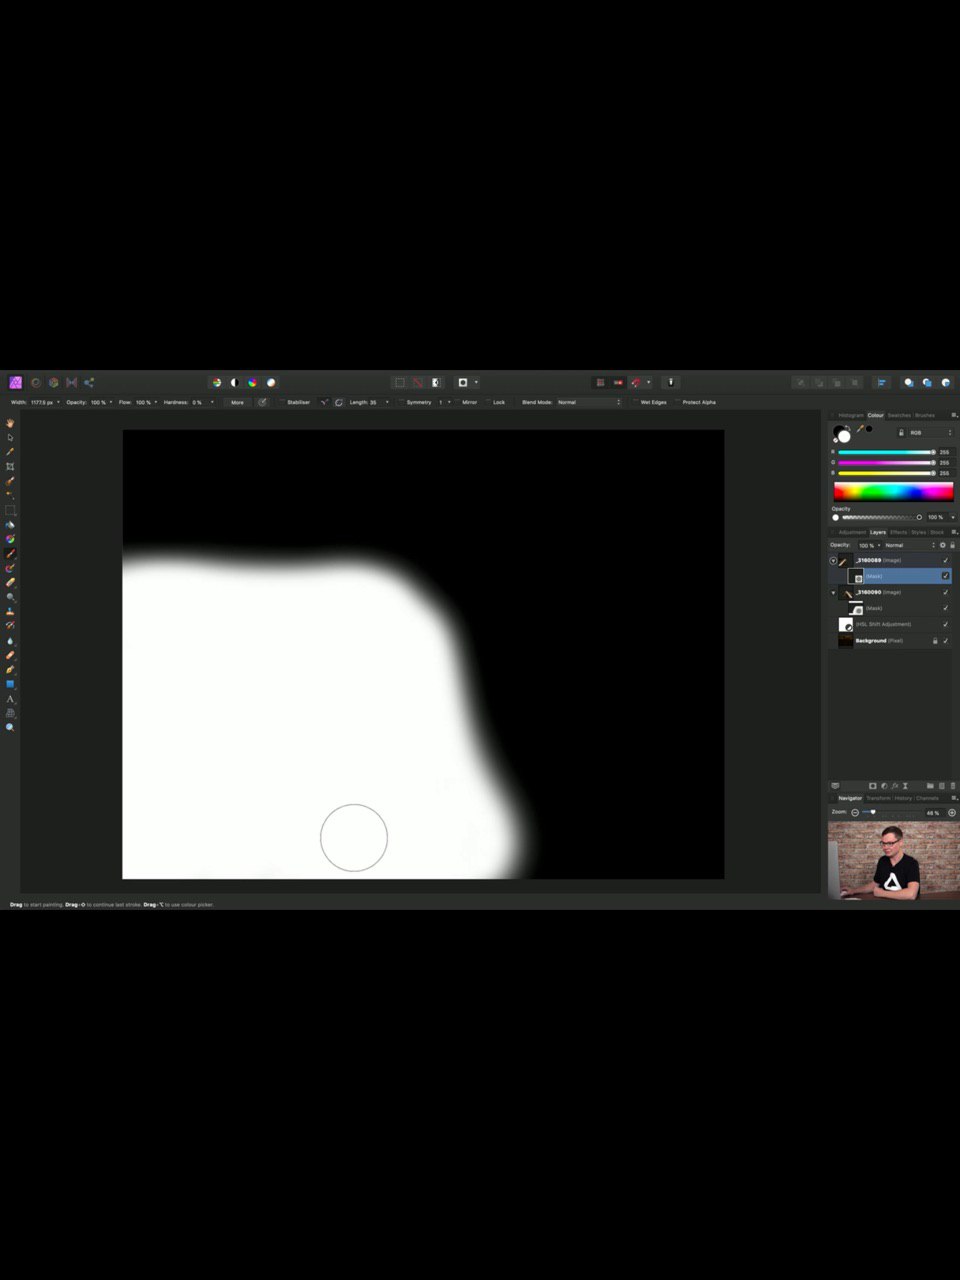This screenshot has width=960, height=1280.
Task: Open the stabiliser Length dropdown
Action: click(387, 402)
